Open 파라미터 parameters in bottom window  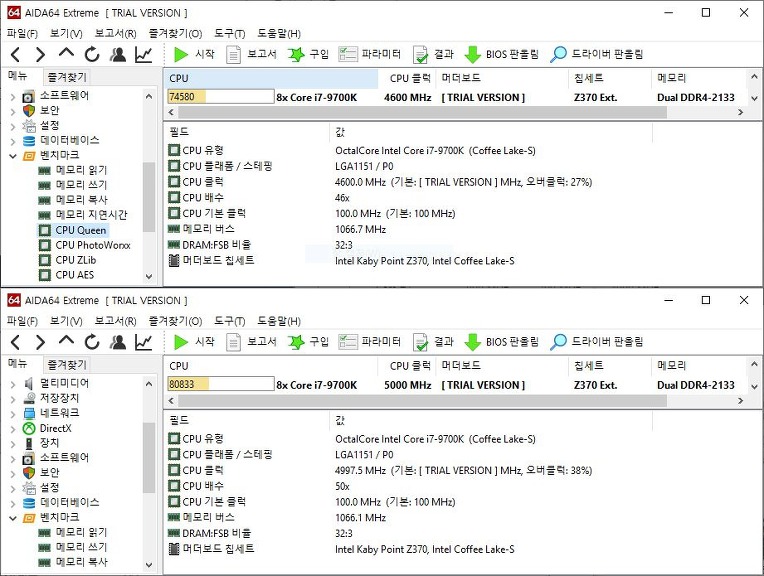point(370,342)
